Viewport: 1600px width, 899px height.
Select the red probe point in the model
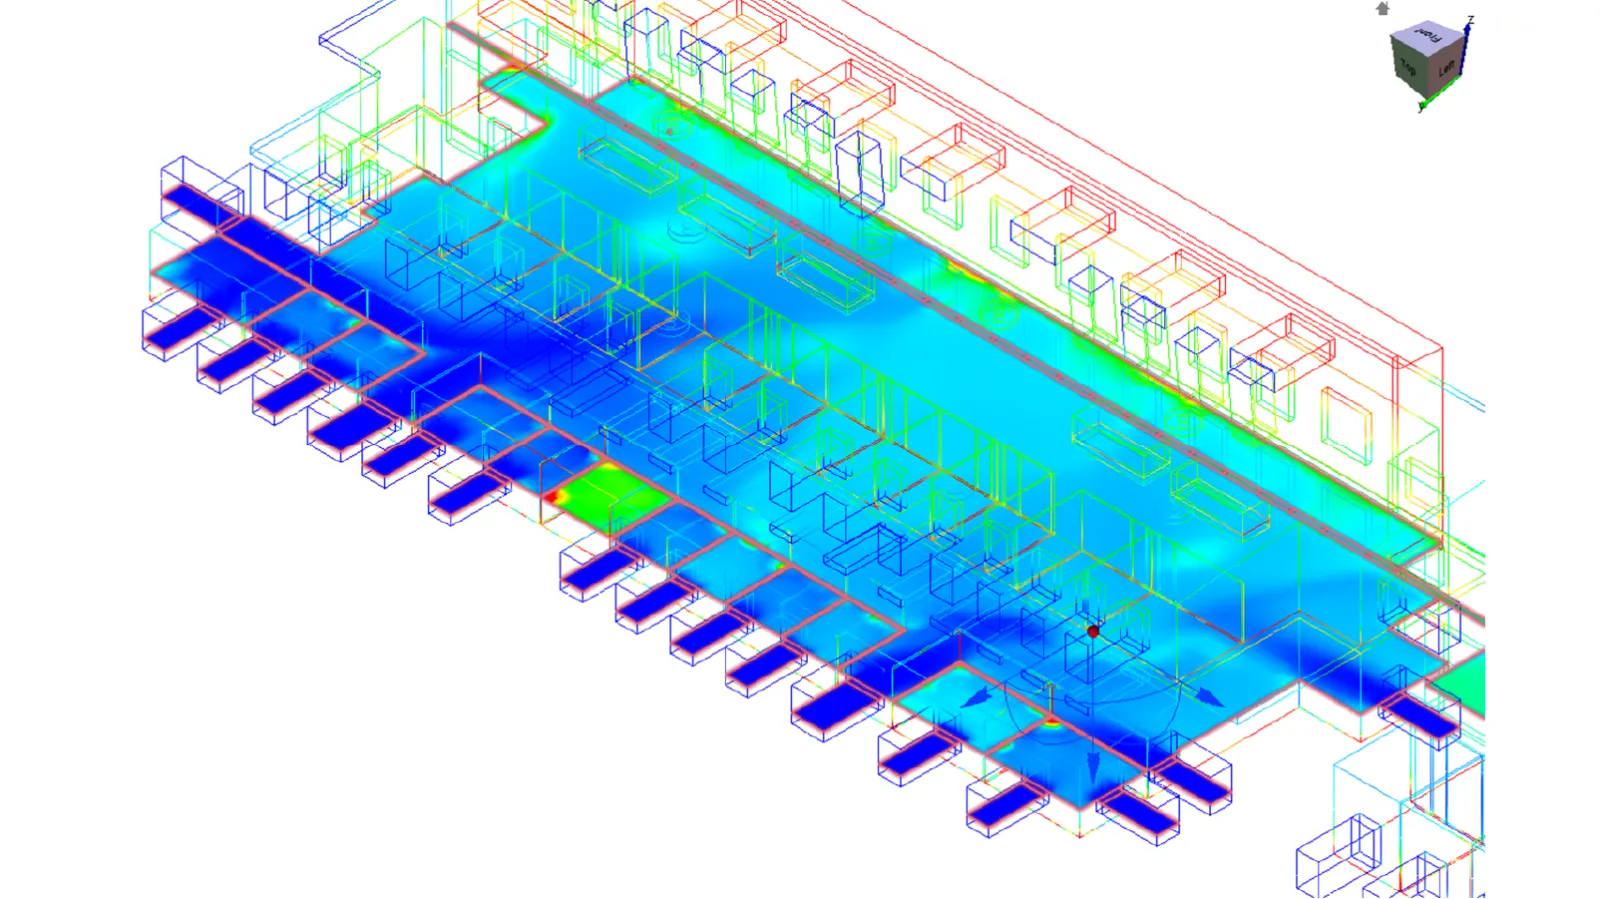click(1093, 631)
